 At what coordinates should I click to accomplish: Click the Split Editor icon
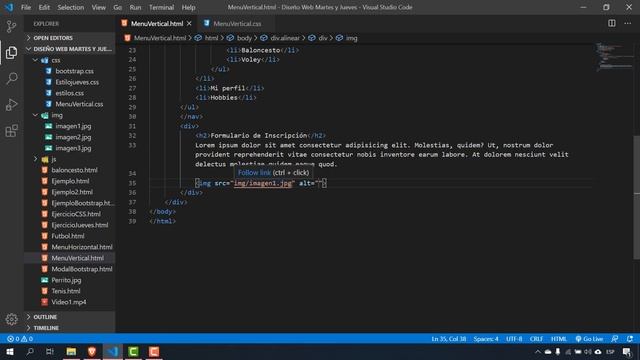click(x=611, y=23)
